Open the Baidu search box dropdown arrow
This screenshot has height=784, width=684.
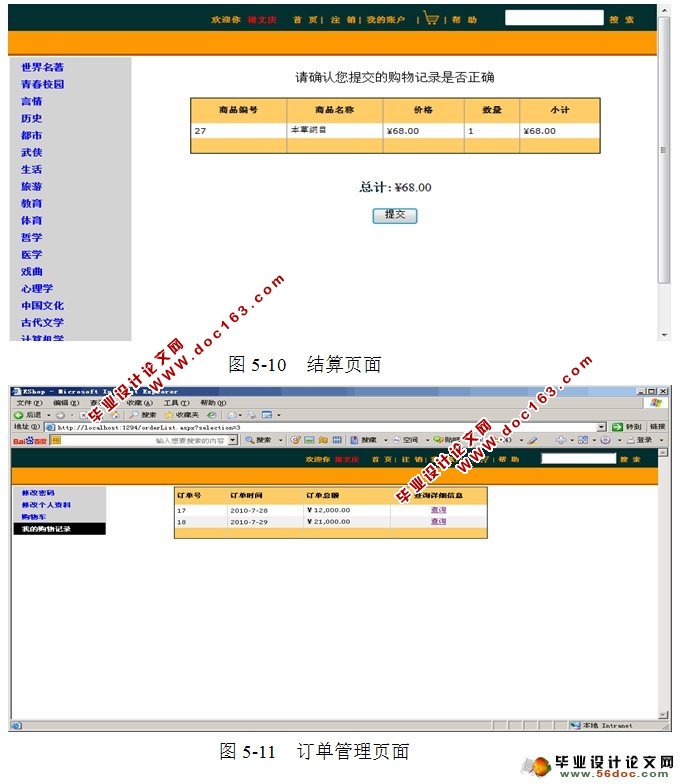(x=232, y=440)
